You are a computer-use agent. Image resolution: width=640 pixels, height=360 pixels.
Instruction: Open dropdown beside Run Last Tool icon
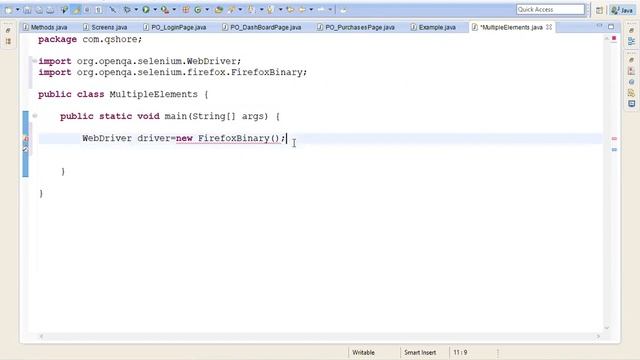(174, 9)
